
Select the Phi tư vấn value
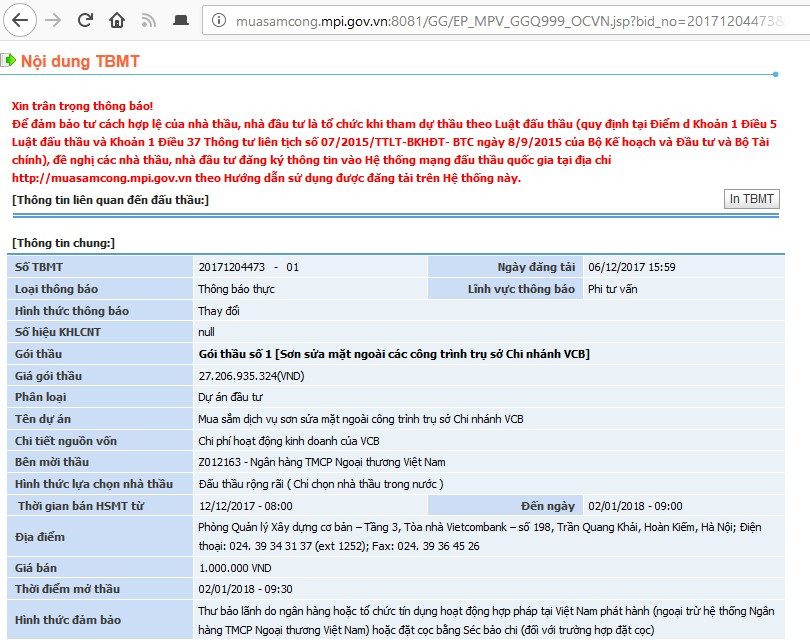coord(613,289)
